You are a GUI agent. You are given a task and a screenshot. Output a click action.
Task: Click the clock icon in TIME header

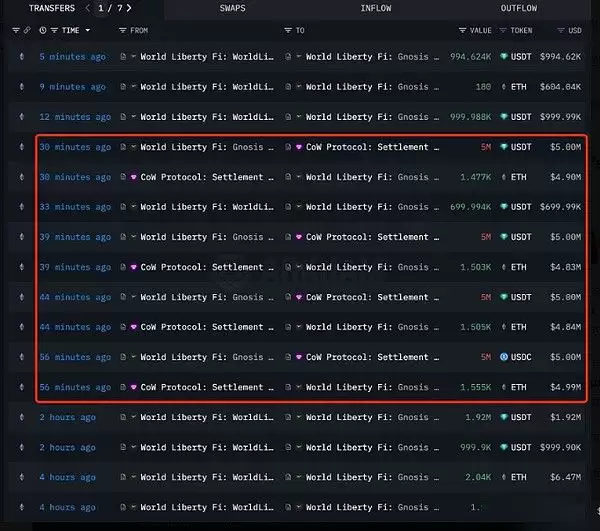[x=43, y=30]
